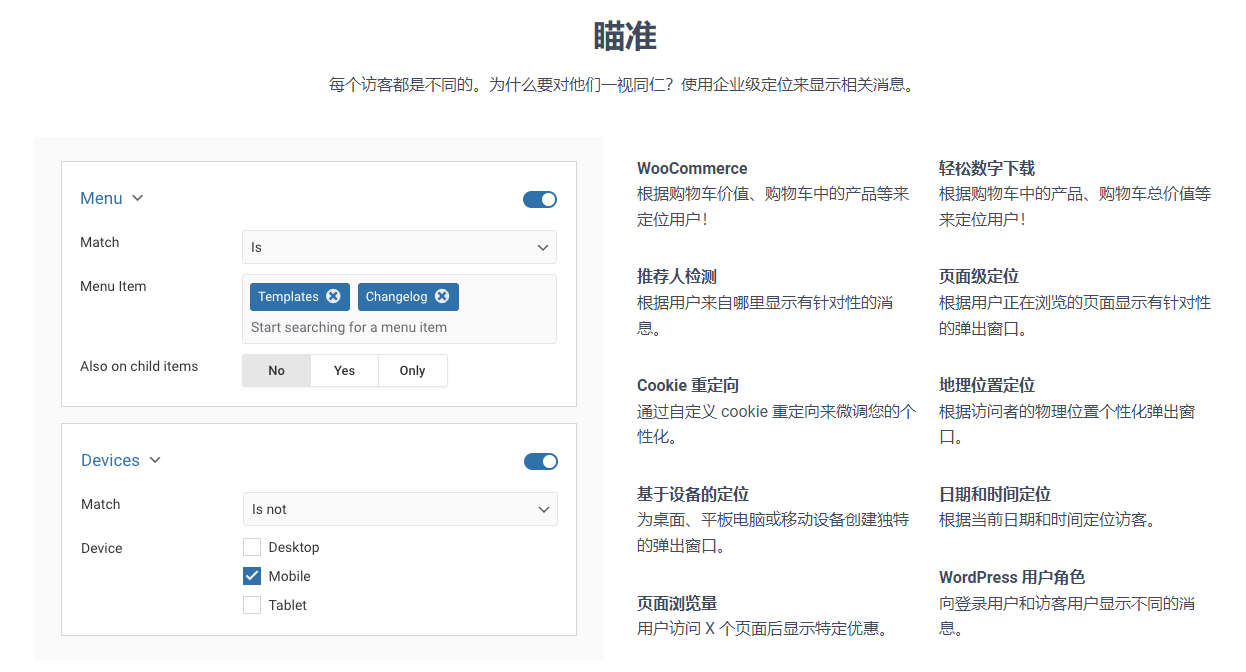
Task: Click the Device field label
Action: 102,548
